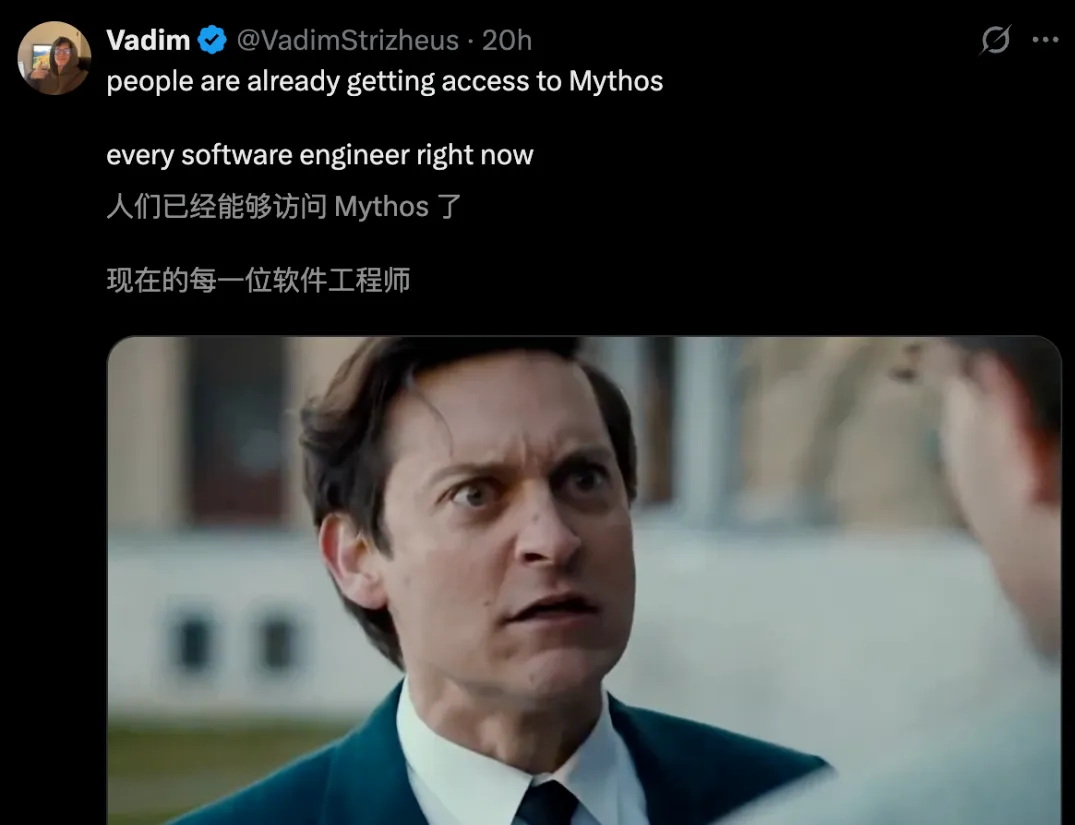Open the post via 20h timestamp
Screen dimensions: 1075x825
click(507, 40)
